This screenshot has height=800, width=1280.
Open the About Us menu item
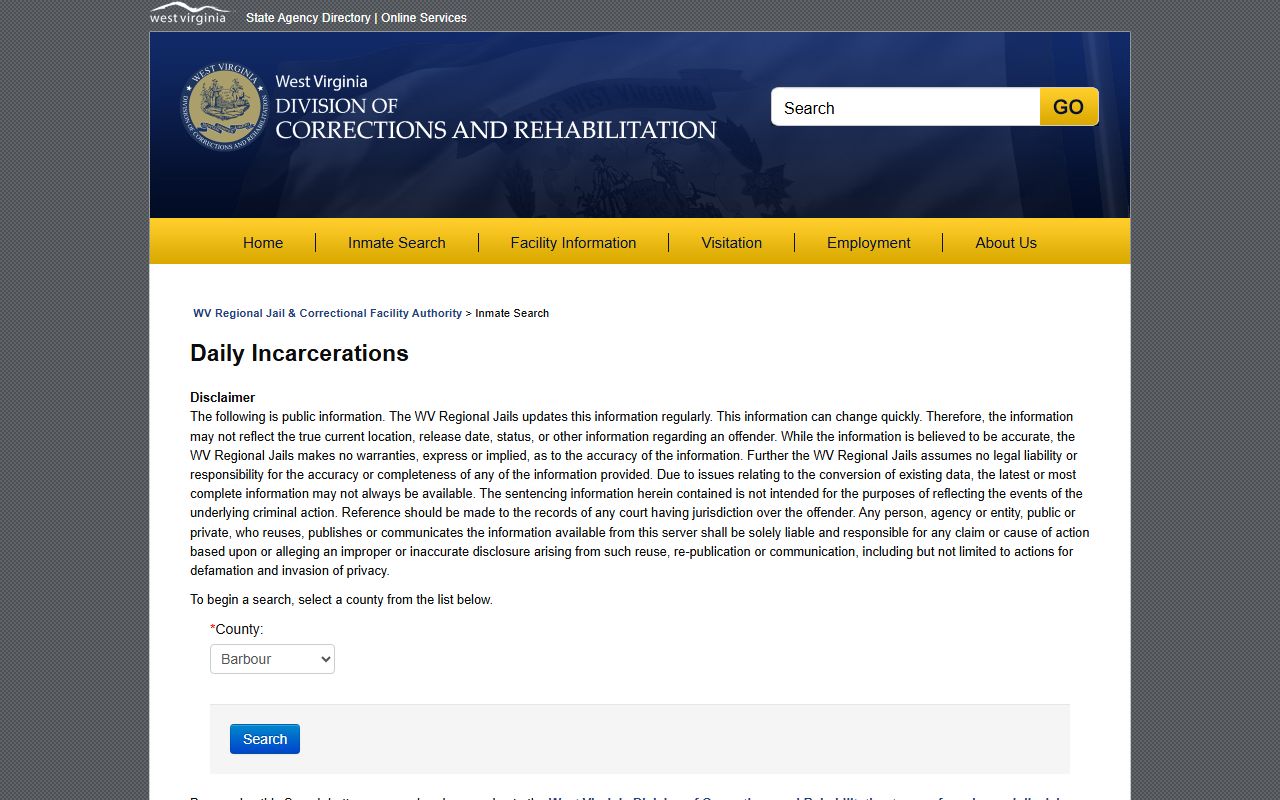point(1006,243)
